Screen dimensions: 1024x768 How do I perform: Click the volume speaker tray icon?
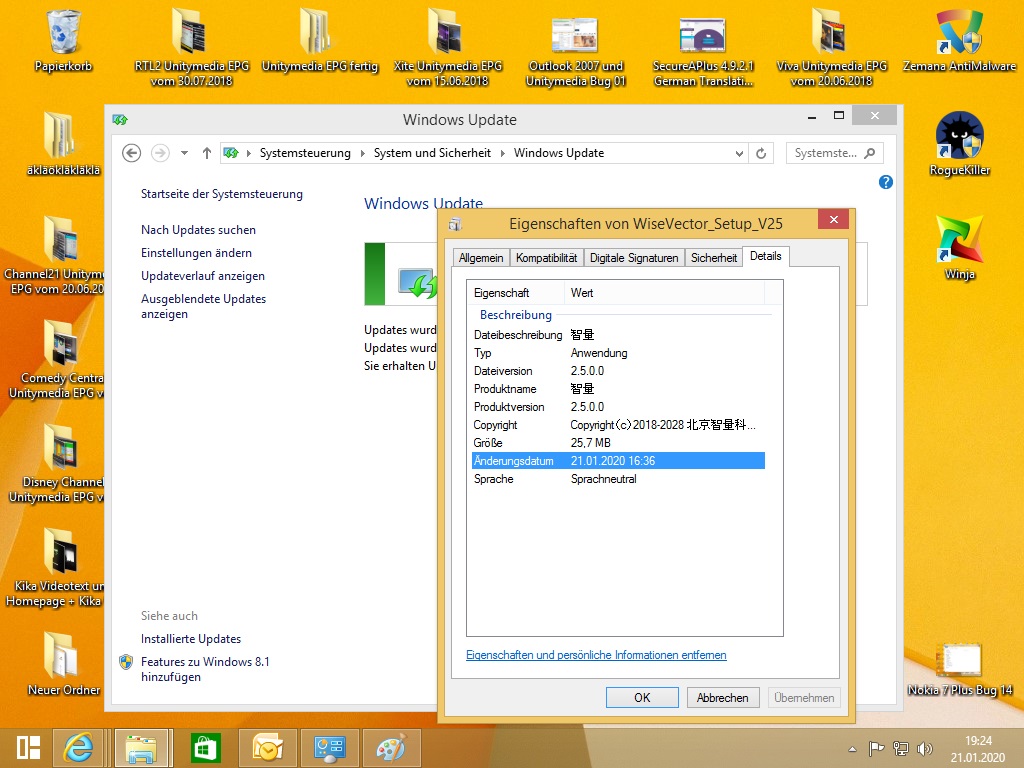pos(925,748)
